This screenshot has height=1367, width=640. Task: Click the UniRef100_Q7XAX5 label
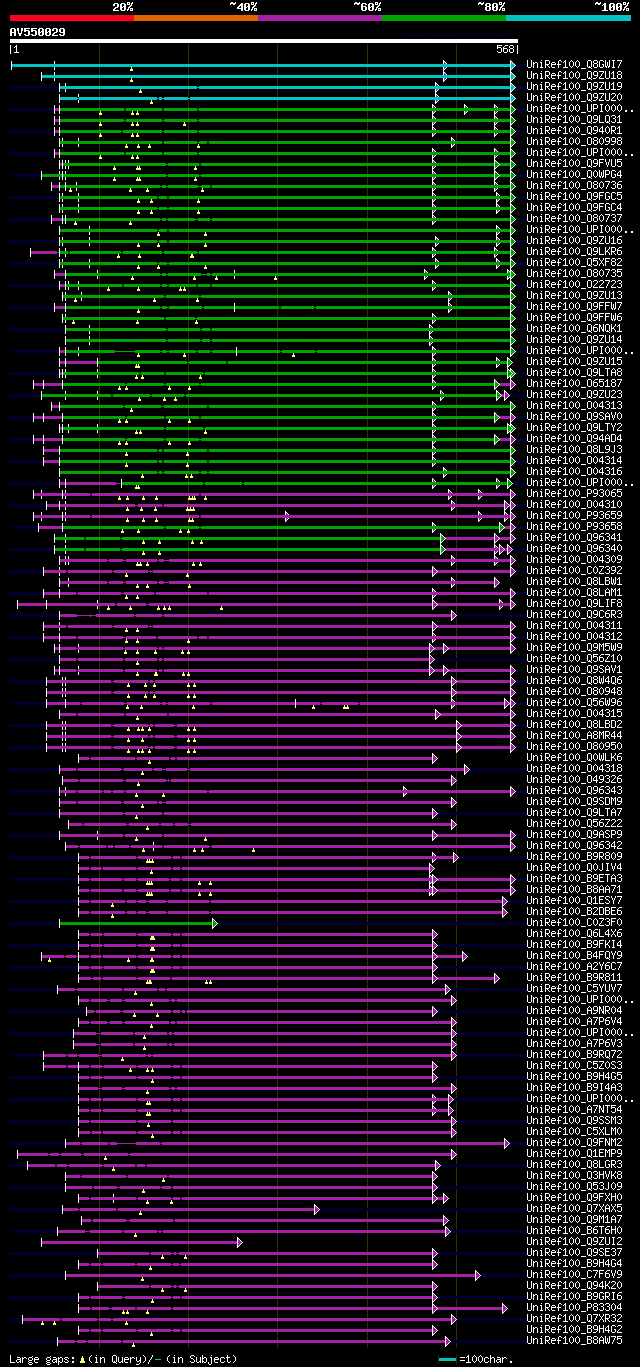point(574,1208)
